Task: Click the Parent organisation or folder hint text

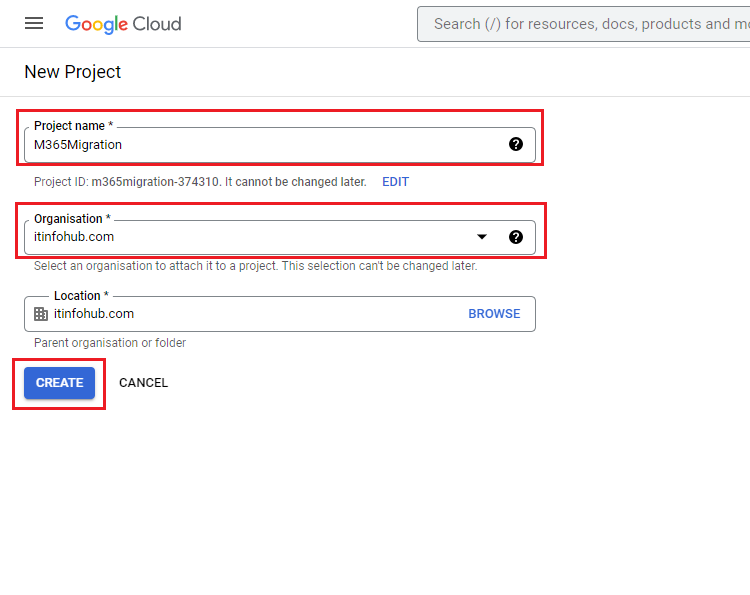Action: coord(110,343)
